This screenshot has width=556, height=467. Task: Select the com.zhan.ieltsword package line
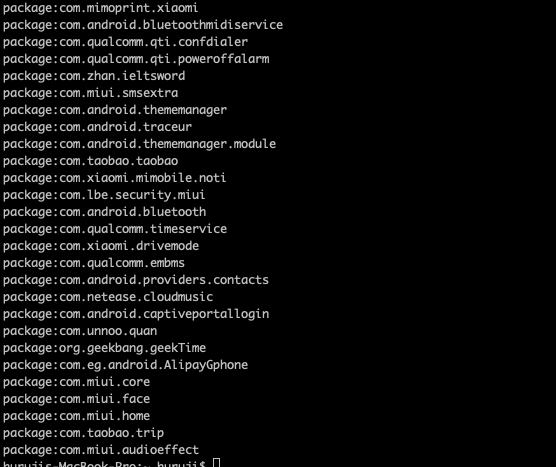click(x=94, y=76)
